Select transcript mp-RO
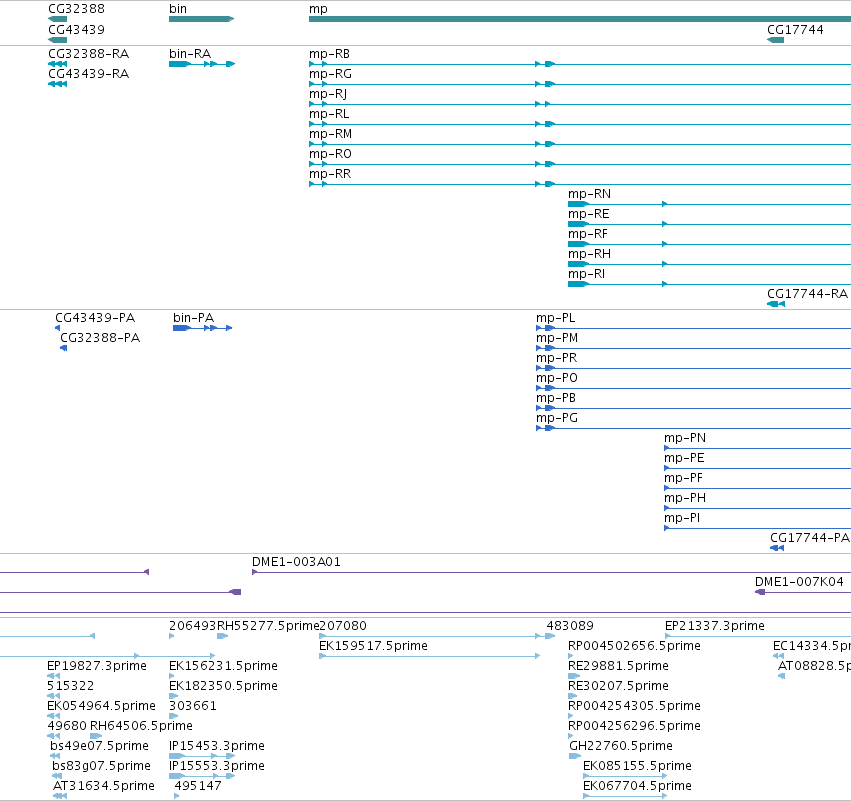The width and height of the screenshot is (851, 801). [331, 154]
